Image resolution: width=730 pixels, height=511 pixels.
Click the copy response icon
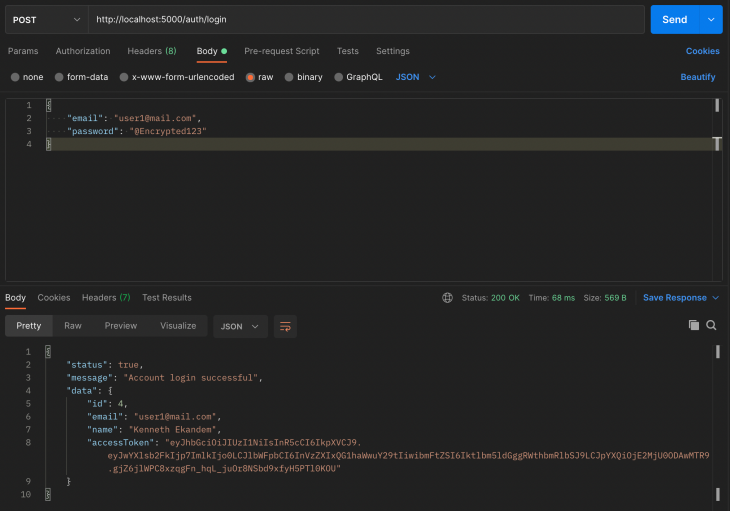[x=694, y=326]
